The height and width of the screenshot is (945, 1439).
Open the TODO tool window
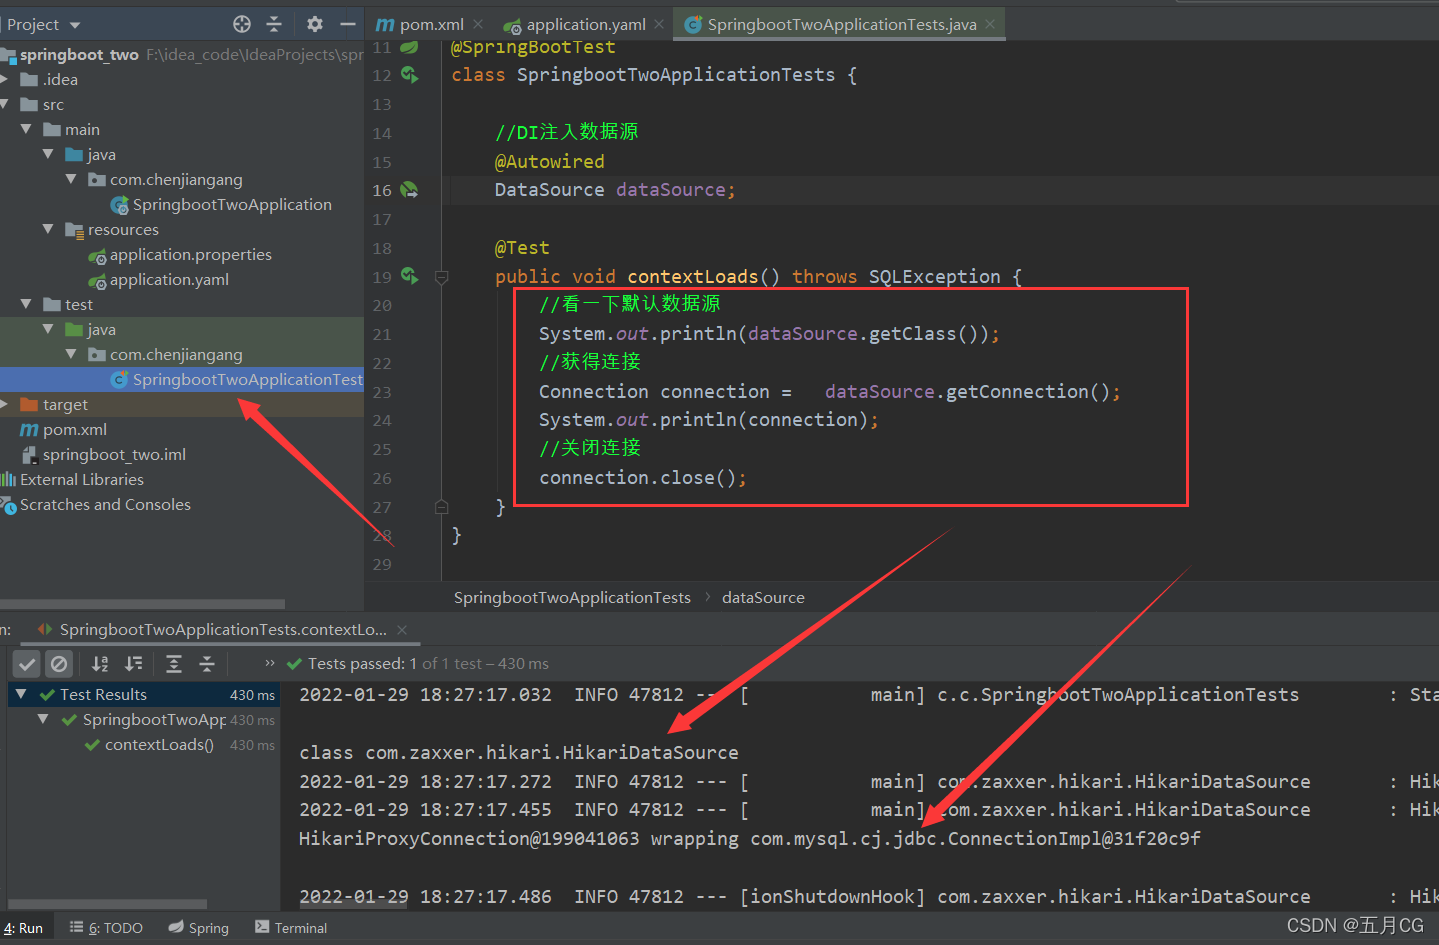click(106, 928)
